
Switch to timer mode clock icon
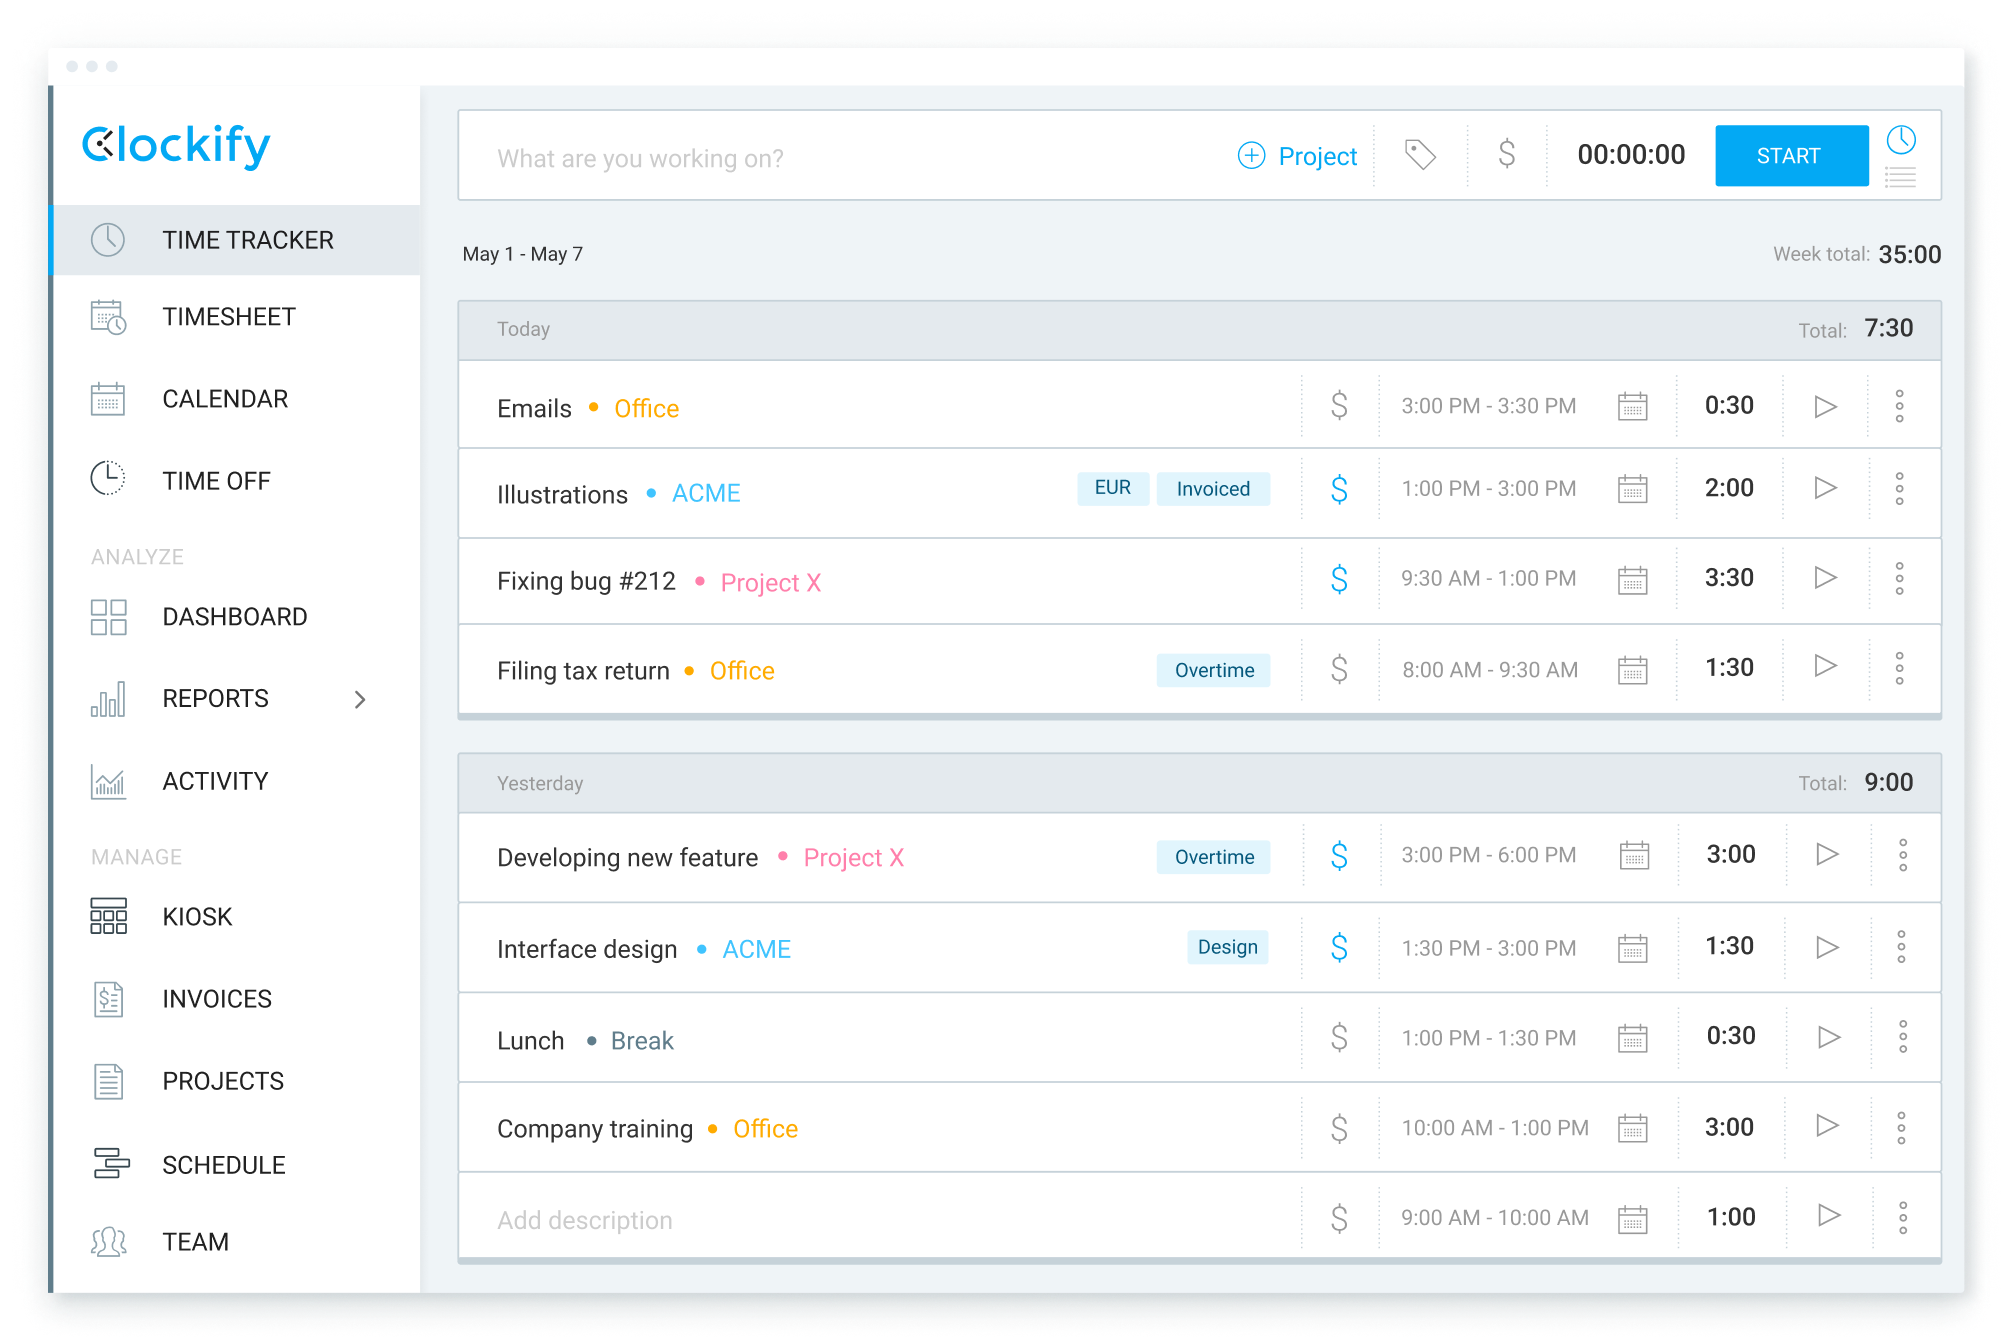[x=1900, y=140]
